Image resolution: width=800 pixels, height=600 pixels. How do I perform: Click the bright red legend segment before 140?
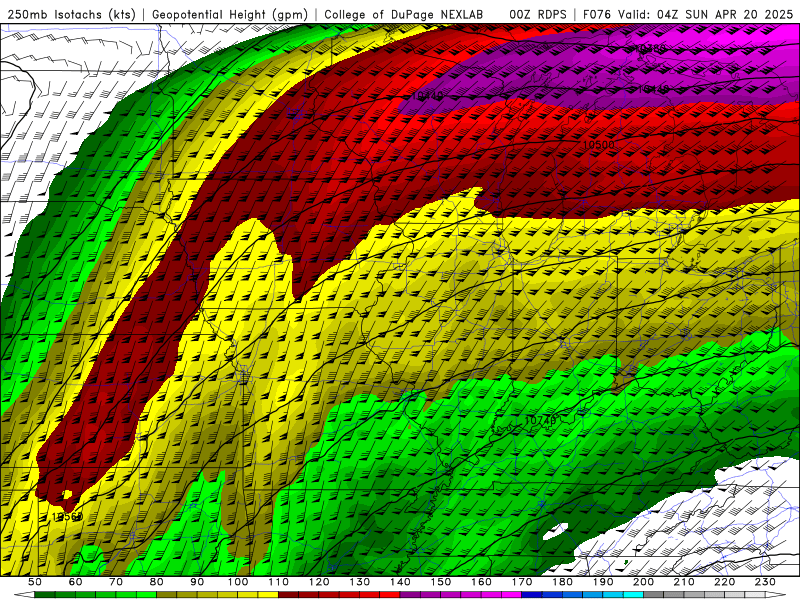point(390,595)
